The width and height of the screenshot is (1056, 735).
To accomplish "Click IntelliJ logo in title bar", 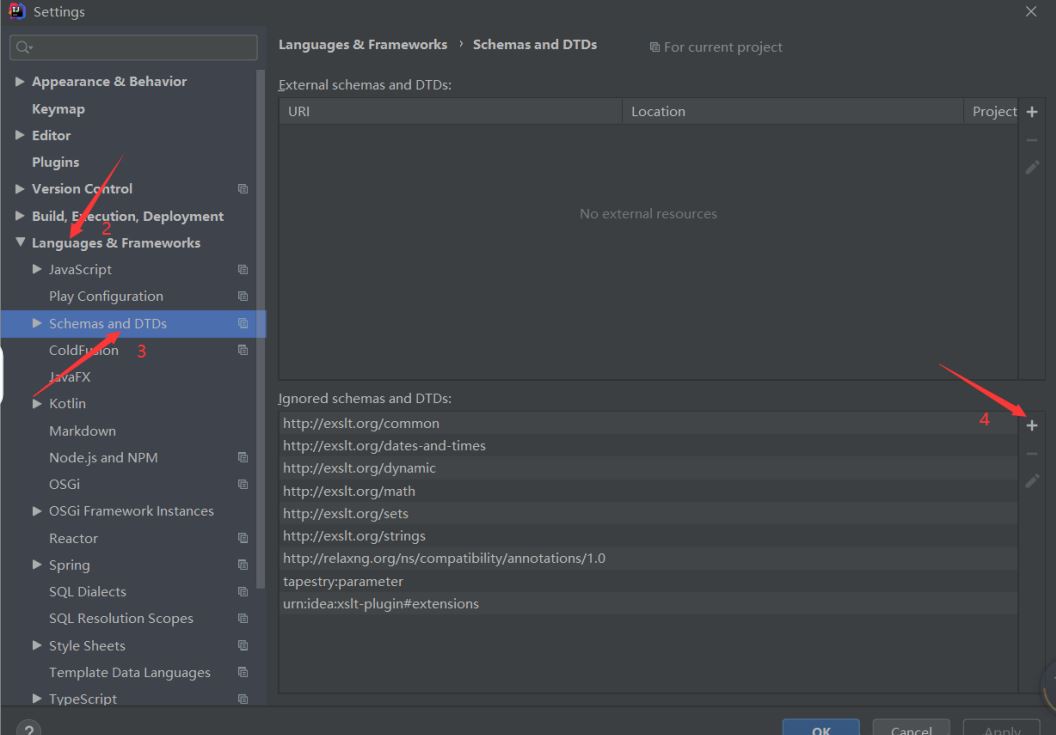I will coord(17,11).
